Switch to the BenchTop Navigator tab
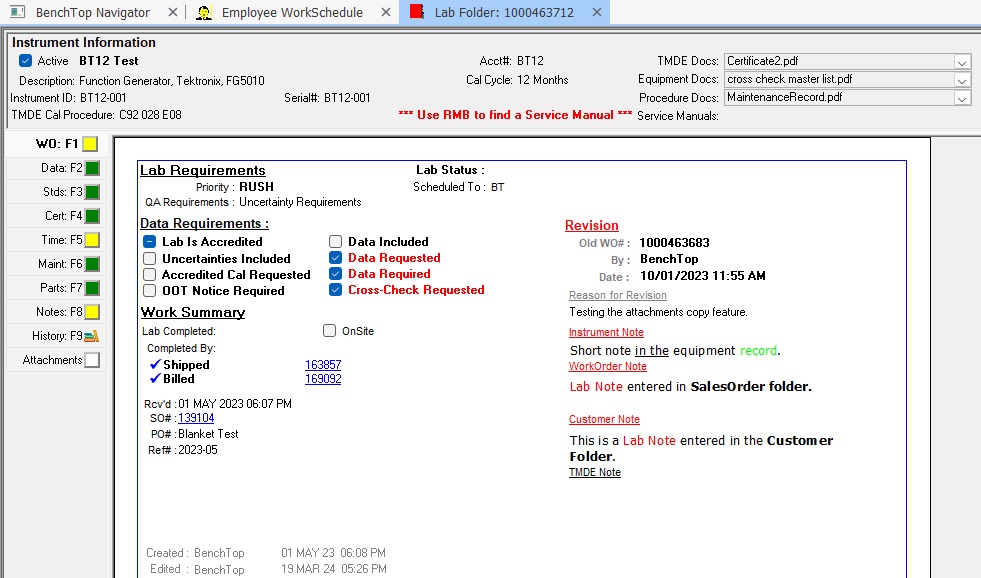This screenshot has width=981, height=578. click(92, 13)
